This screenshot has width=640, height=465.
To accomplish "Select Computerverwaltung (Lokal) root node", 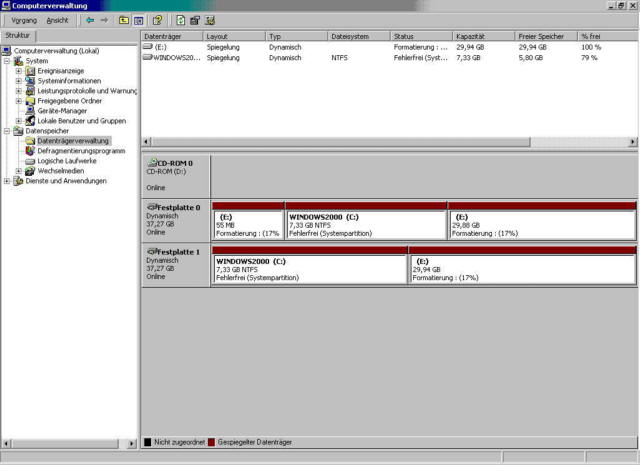I will click(56, 51).
